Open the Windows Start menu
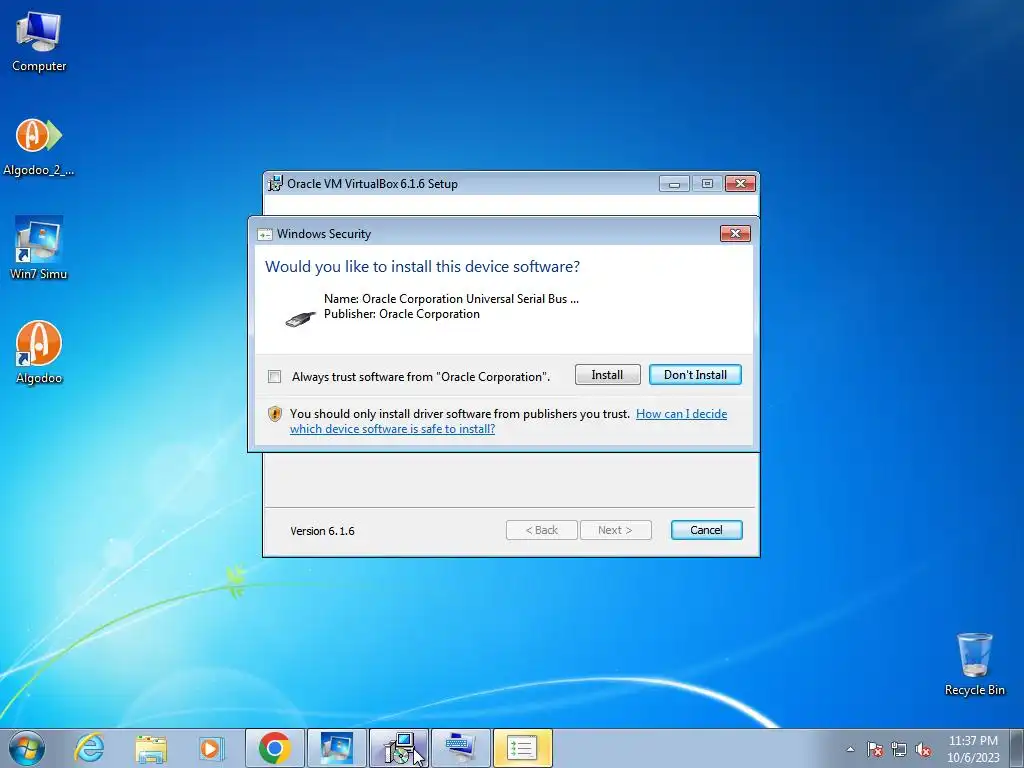Viewport: 1024px width, 768px height. coord(27,748)
